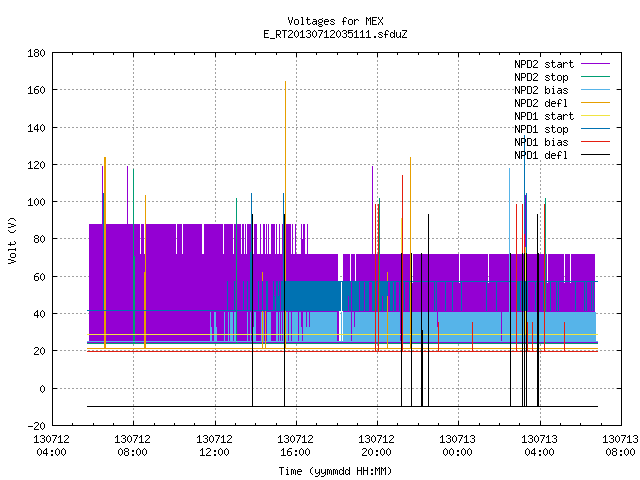This screenshot has width=640, height=480.
Task: Click the x-axis label '130712 04:00'
Action: pos(51,446)
